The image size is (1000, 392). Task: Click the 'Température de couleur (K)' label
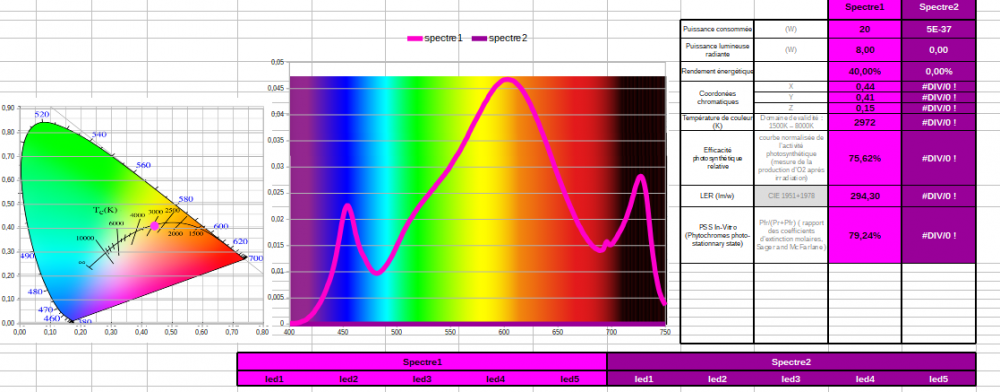coord(717,122)
